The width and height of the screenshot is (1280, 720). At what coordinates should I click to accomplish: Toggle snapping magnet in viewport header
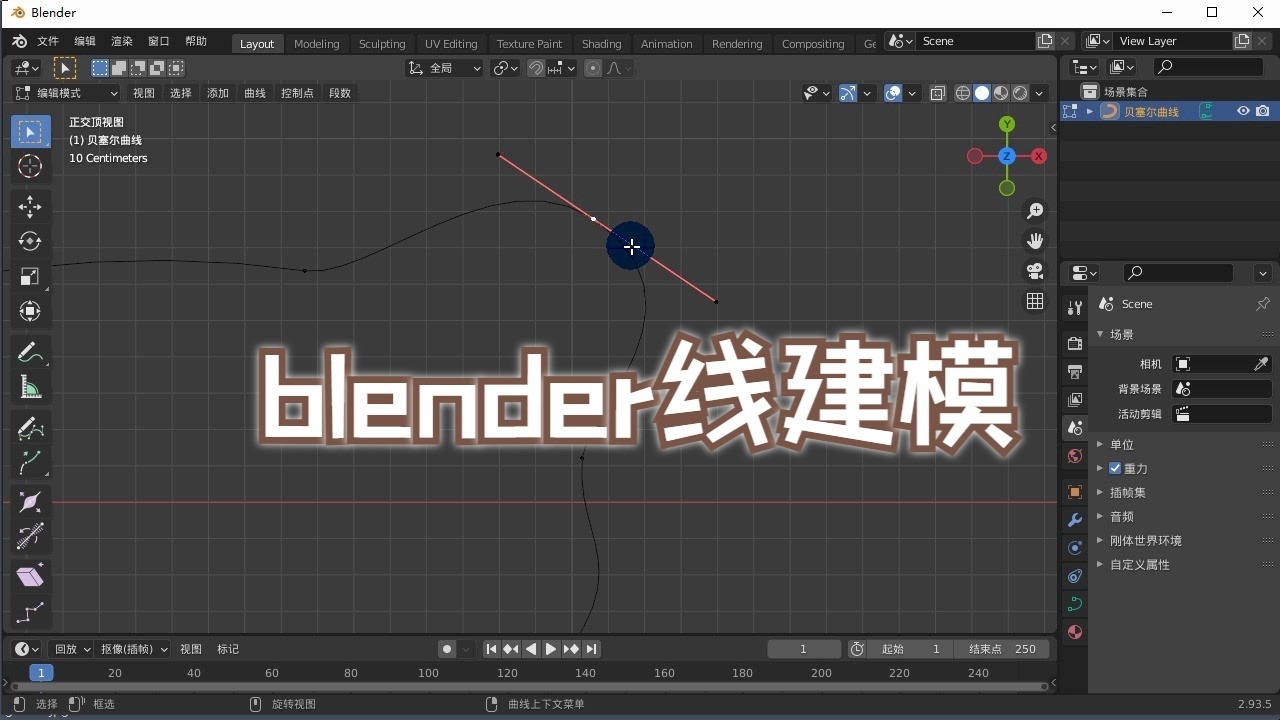tap(537, 68)
